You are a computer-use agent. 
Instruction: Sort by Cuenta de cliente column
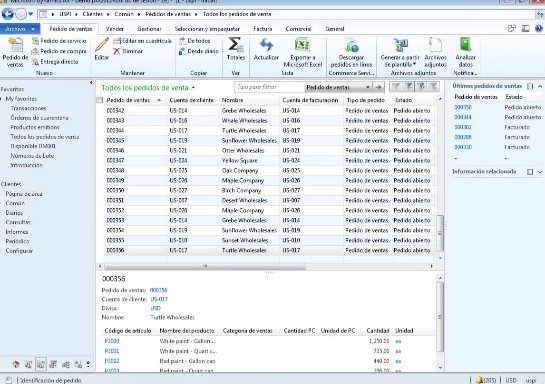pos(192,100)
